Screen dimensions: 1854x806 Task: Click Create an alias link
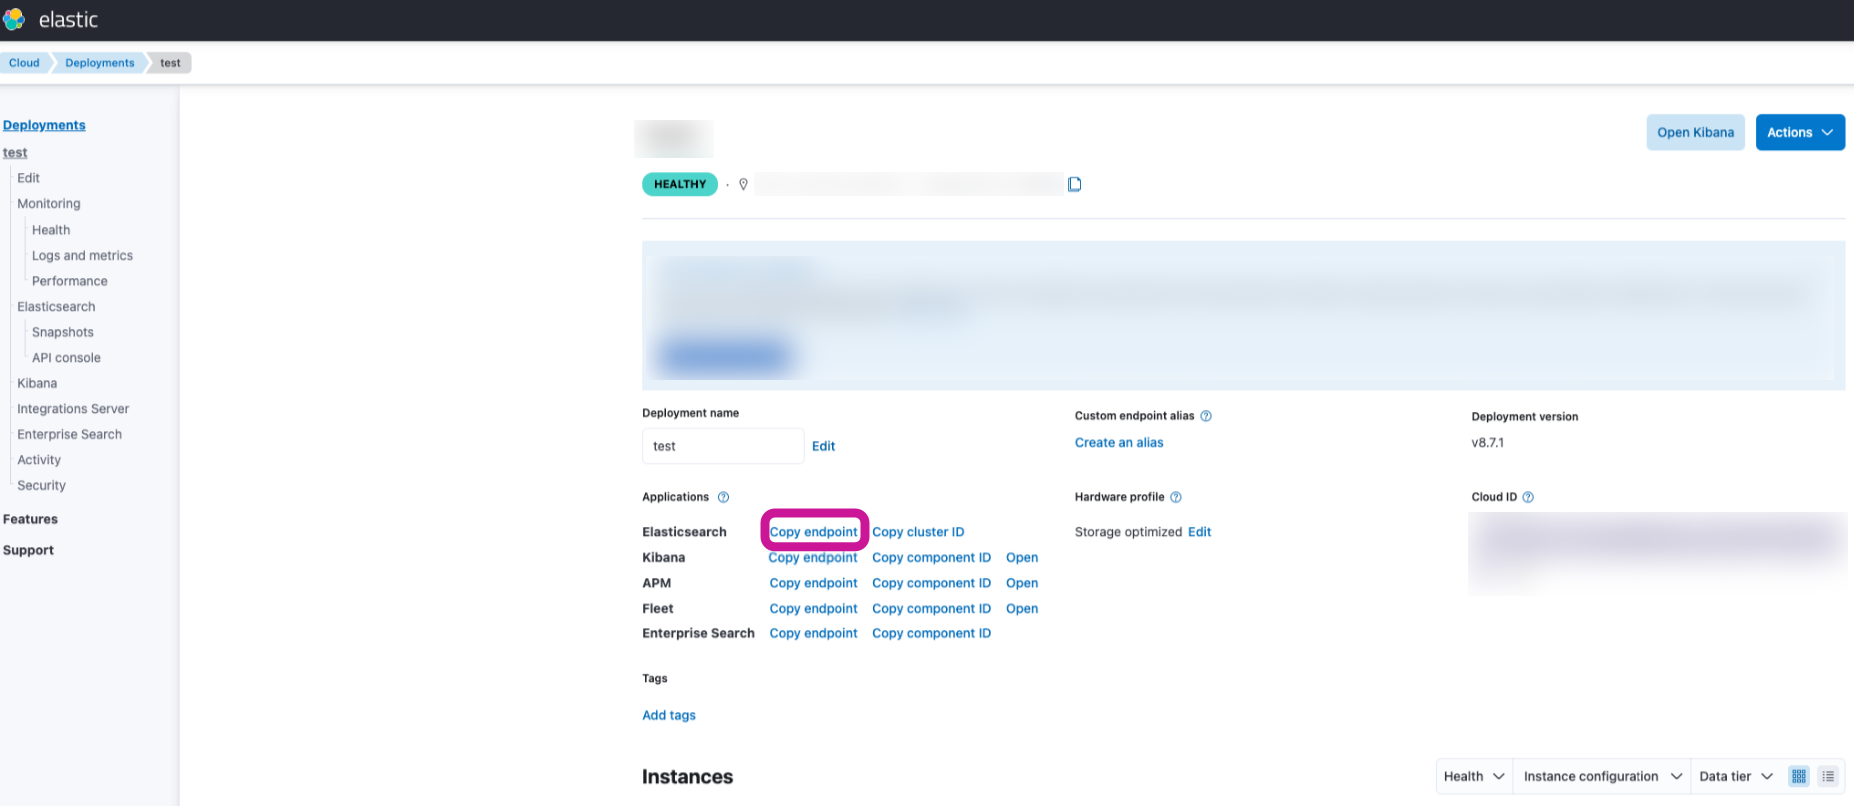click(x=1119, y=443)
